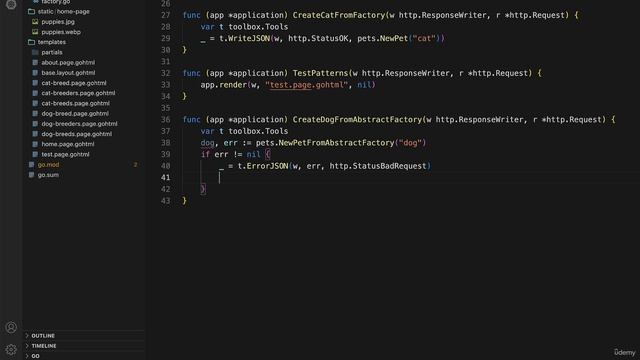Image resolution: width=640 pixels, height=360 pixels.
Task: Click line number 41 in gutter
Action: (x=165, y=178)
